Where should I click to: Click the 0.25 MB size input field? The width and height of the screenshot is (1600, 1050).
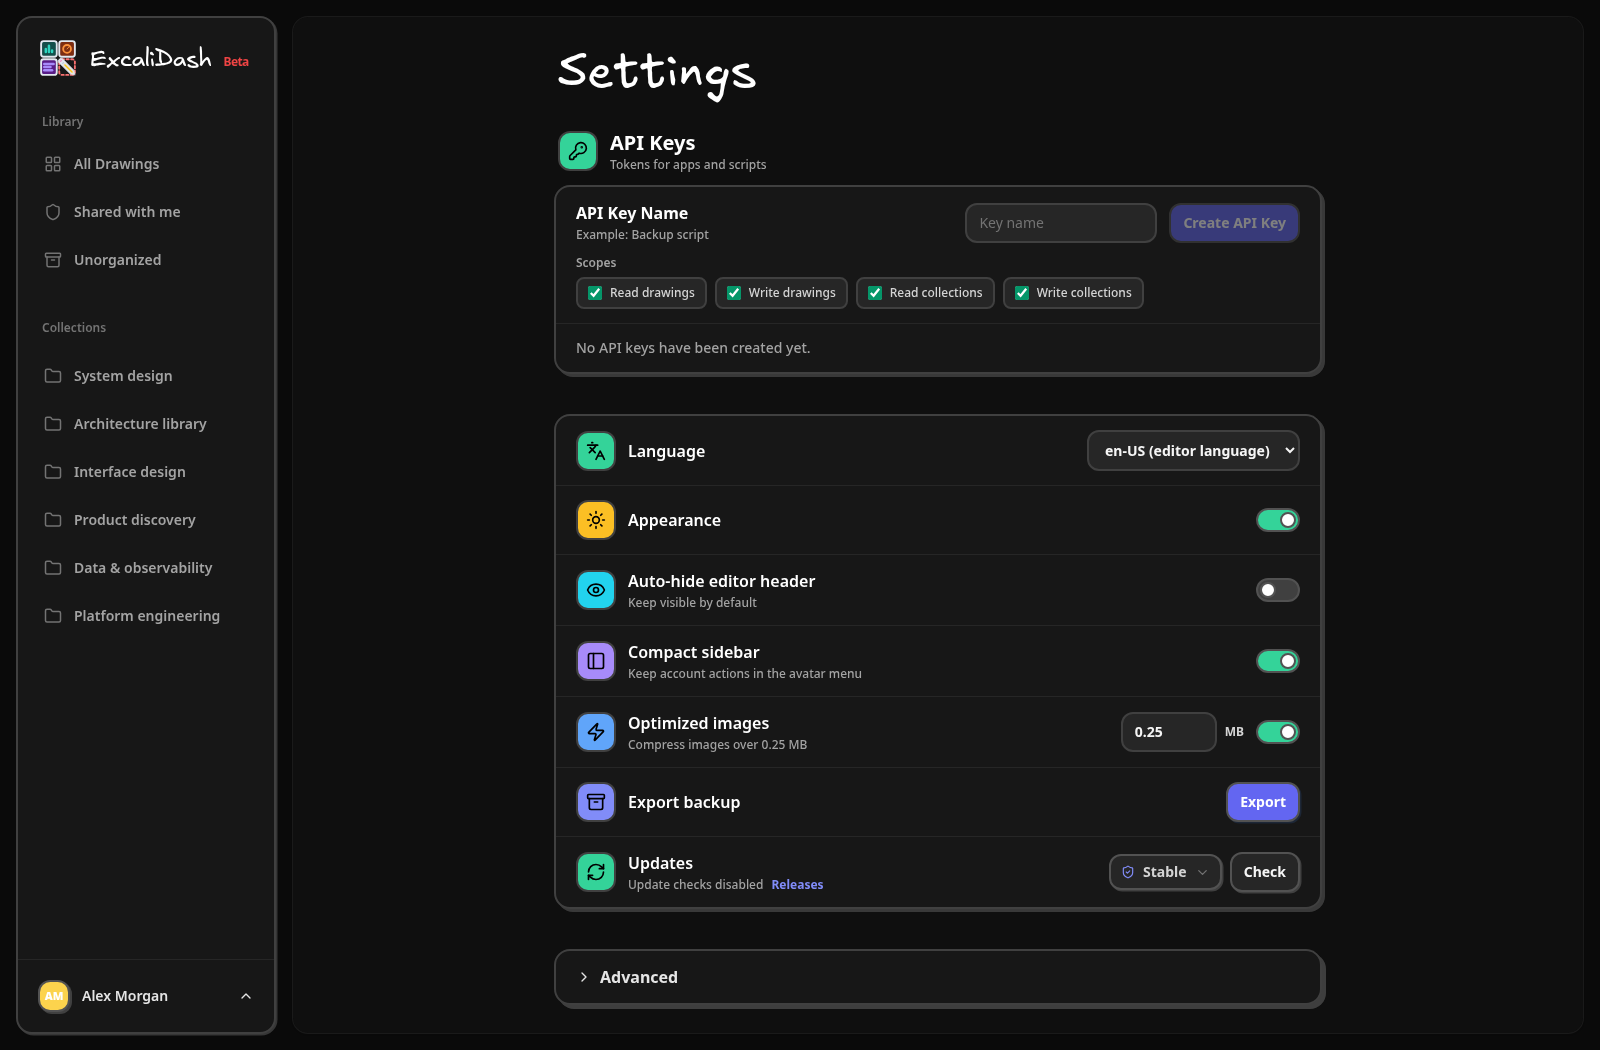pyautogui.click(x=1169, y=732)
